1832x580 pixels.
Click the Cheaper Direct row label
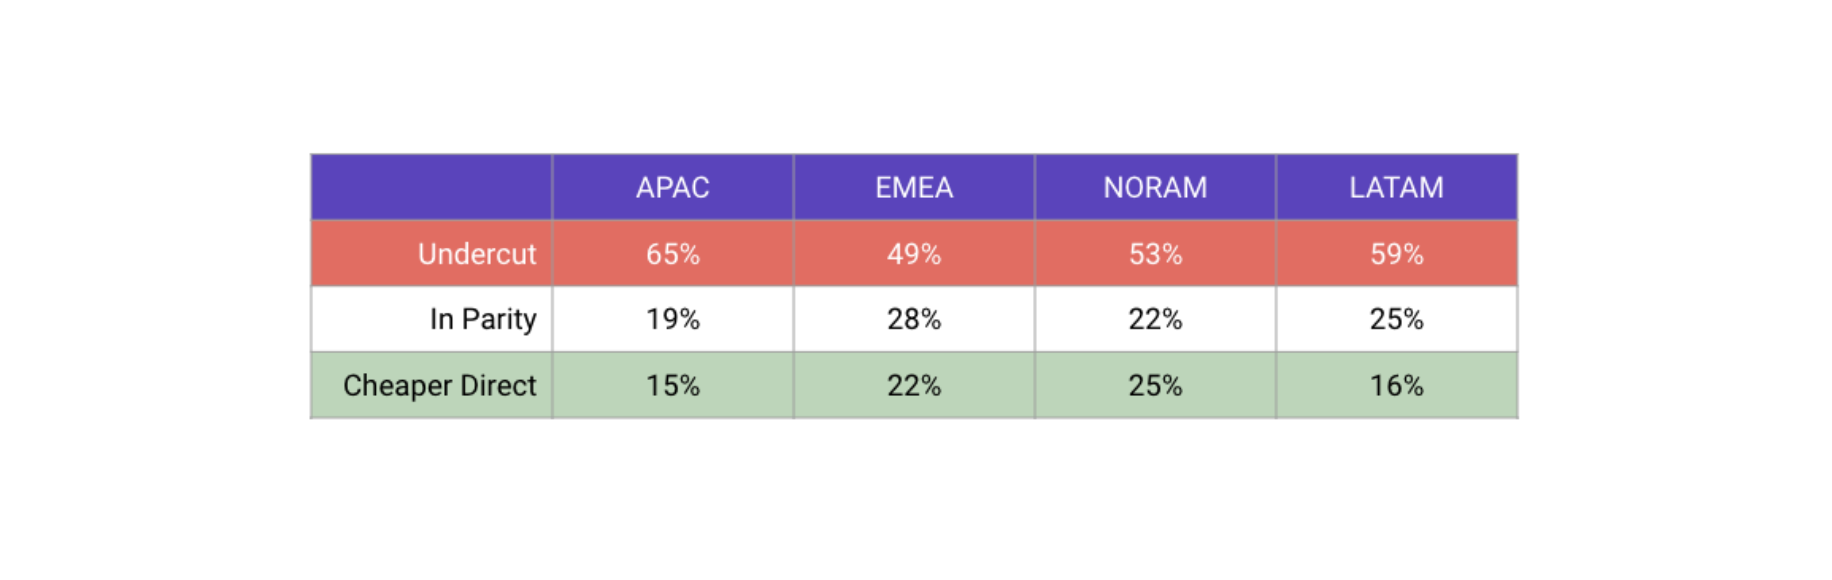[x=432, y=385]
